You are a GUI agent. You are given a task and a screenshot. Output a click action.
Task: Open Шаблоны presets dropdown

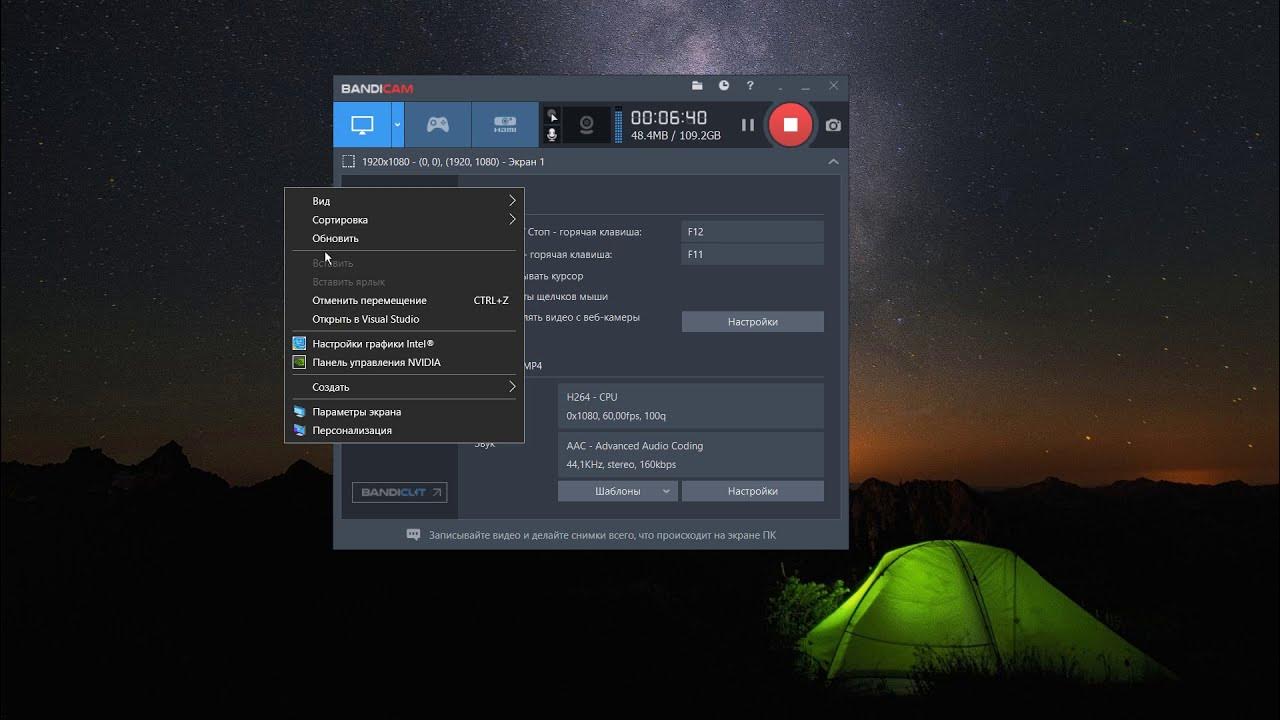tap(617, 491)
